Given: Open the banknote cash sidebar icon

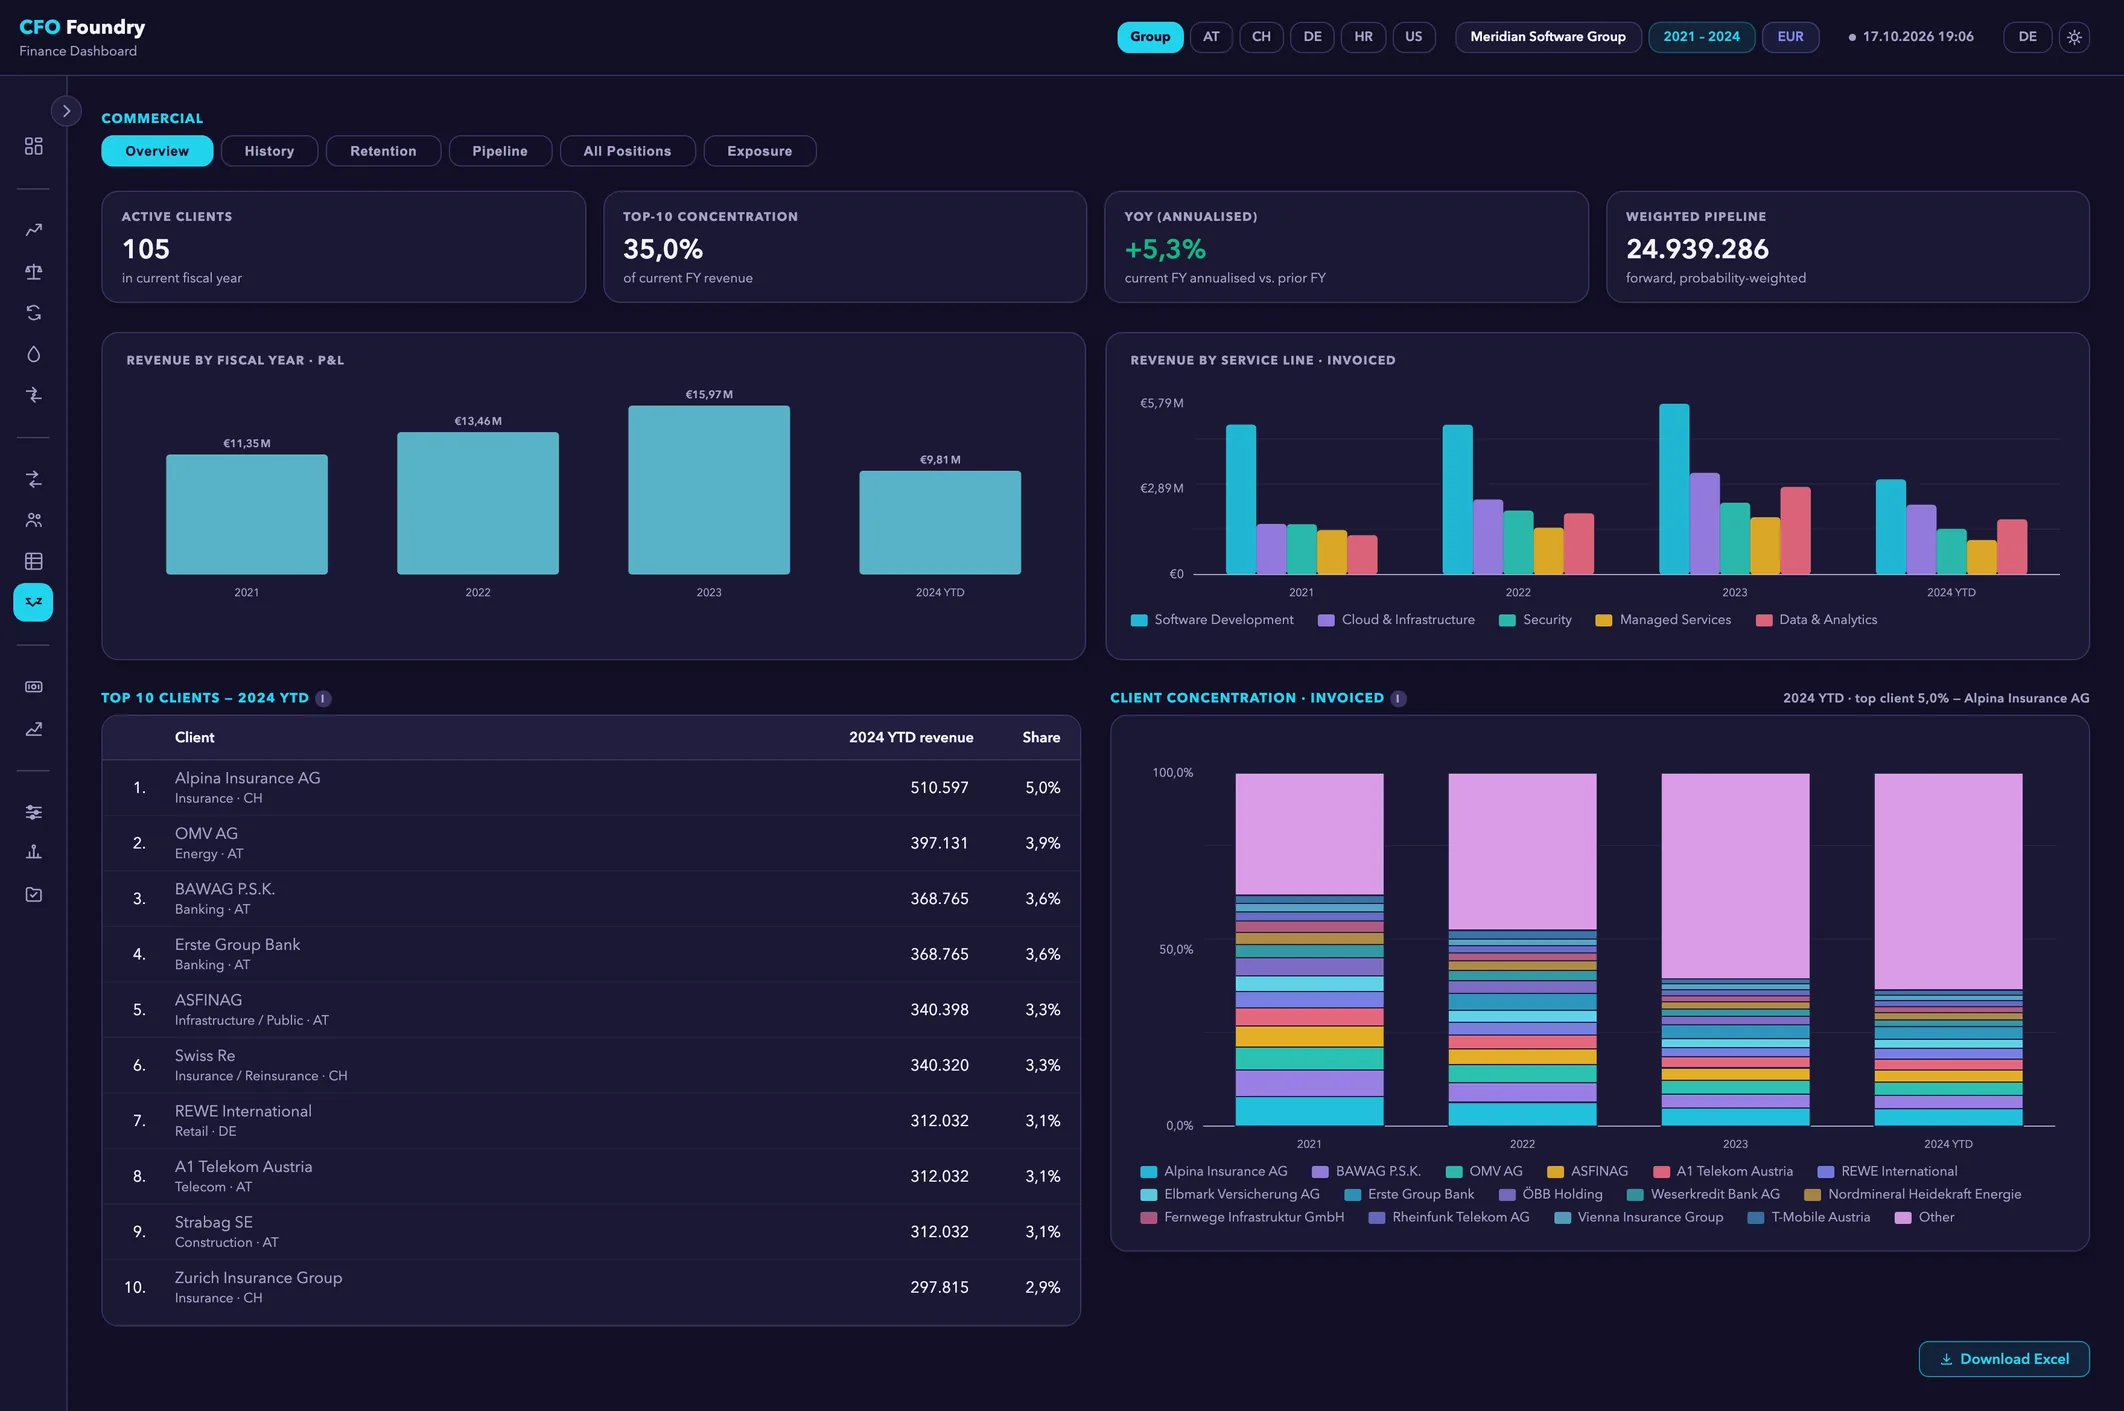Looking at the screenshot, I should click(x=33, y=687).
